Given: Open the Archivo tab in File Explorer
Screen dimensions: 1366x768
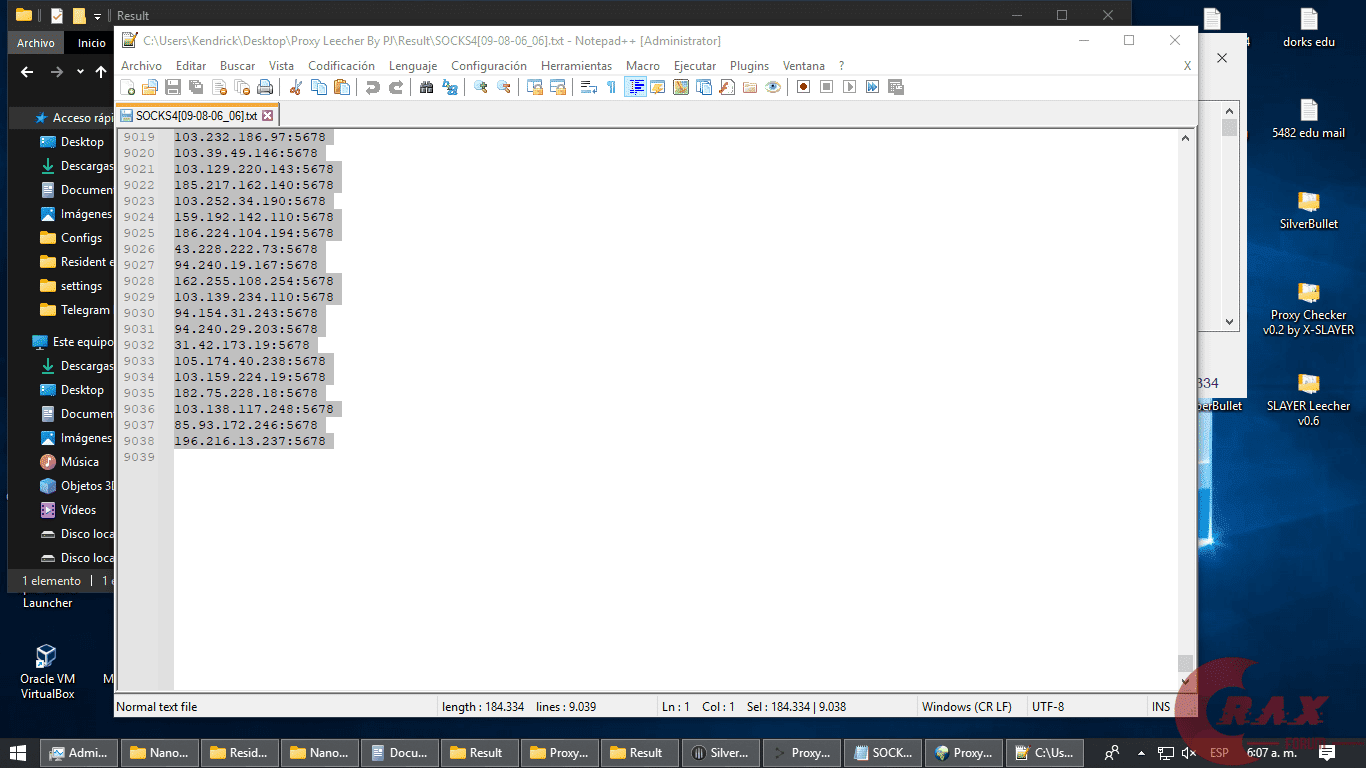Looking at the screenshot, I should [x=36, y=43].
